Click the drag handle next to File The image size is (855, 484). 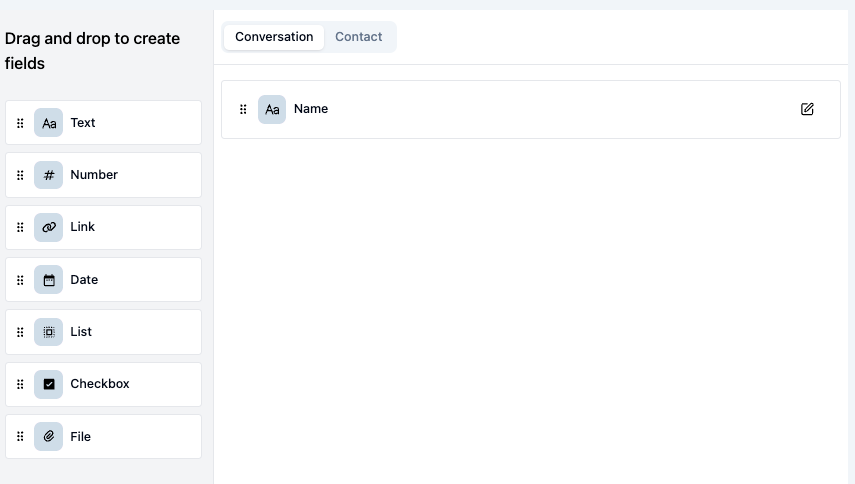point(20,436)
